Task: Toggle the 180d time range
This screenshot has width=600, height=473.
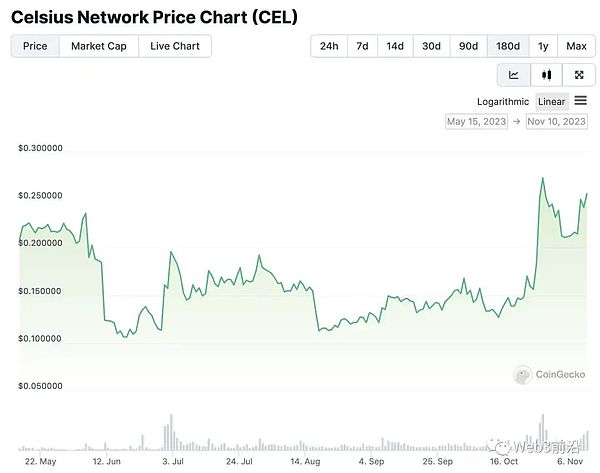Action: [x=507, y=46]
